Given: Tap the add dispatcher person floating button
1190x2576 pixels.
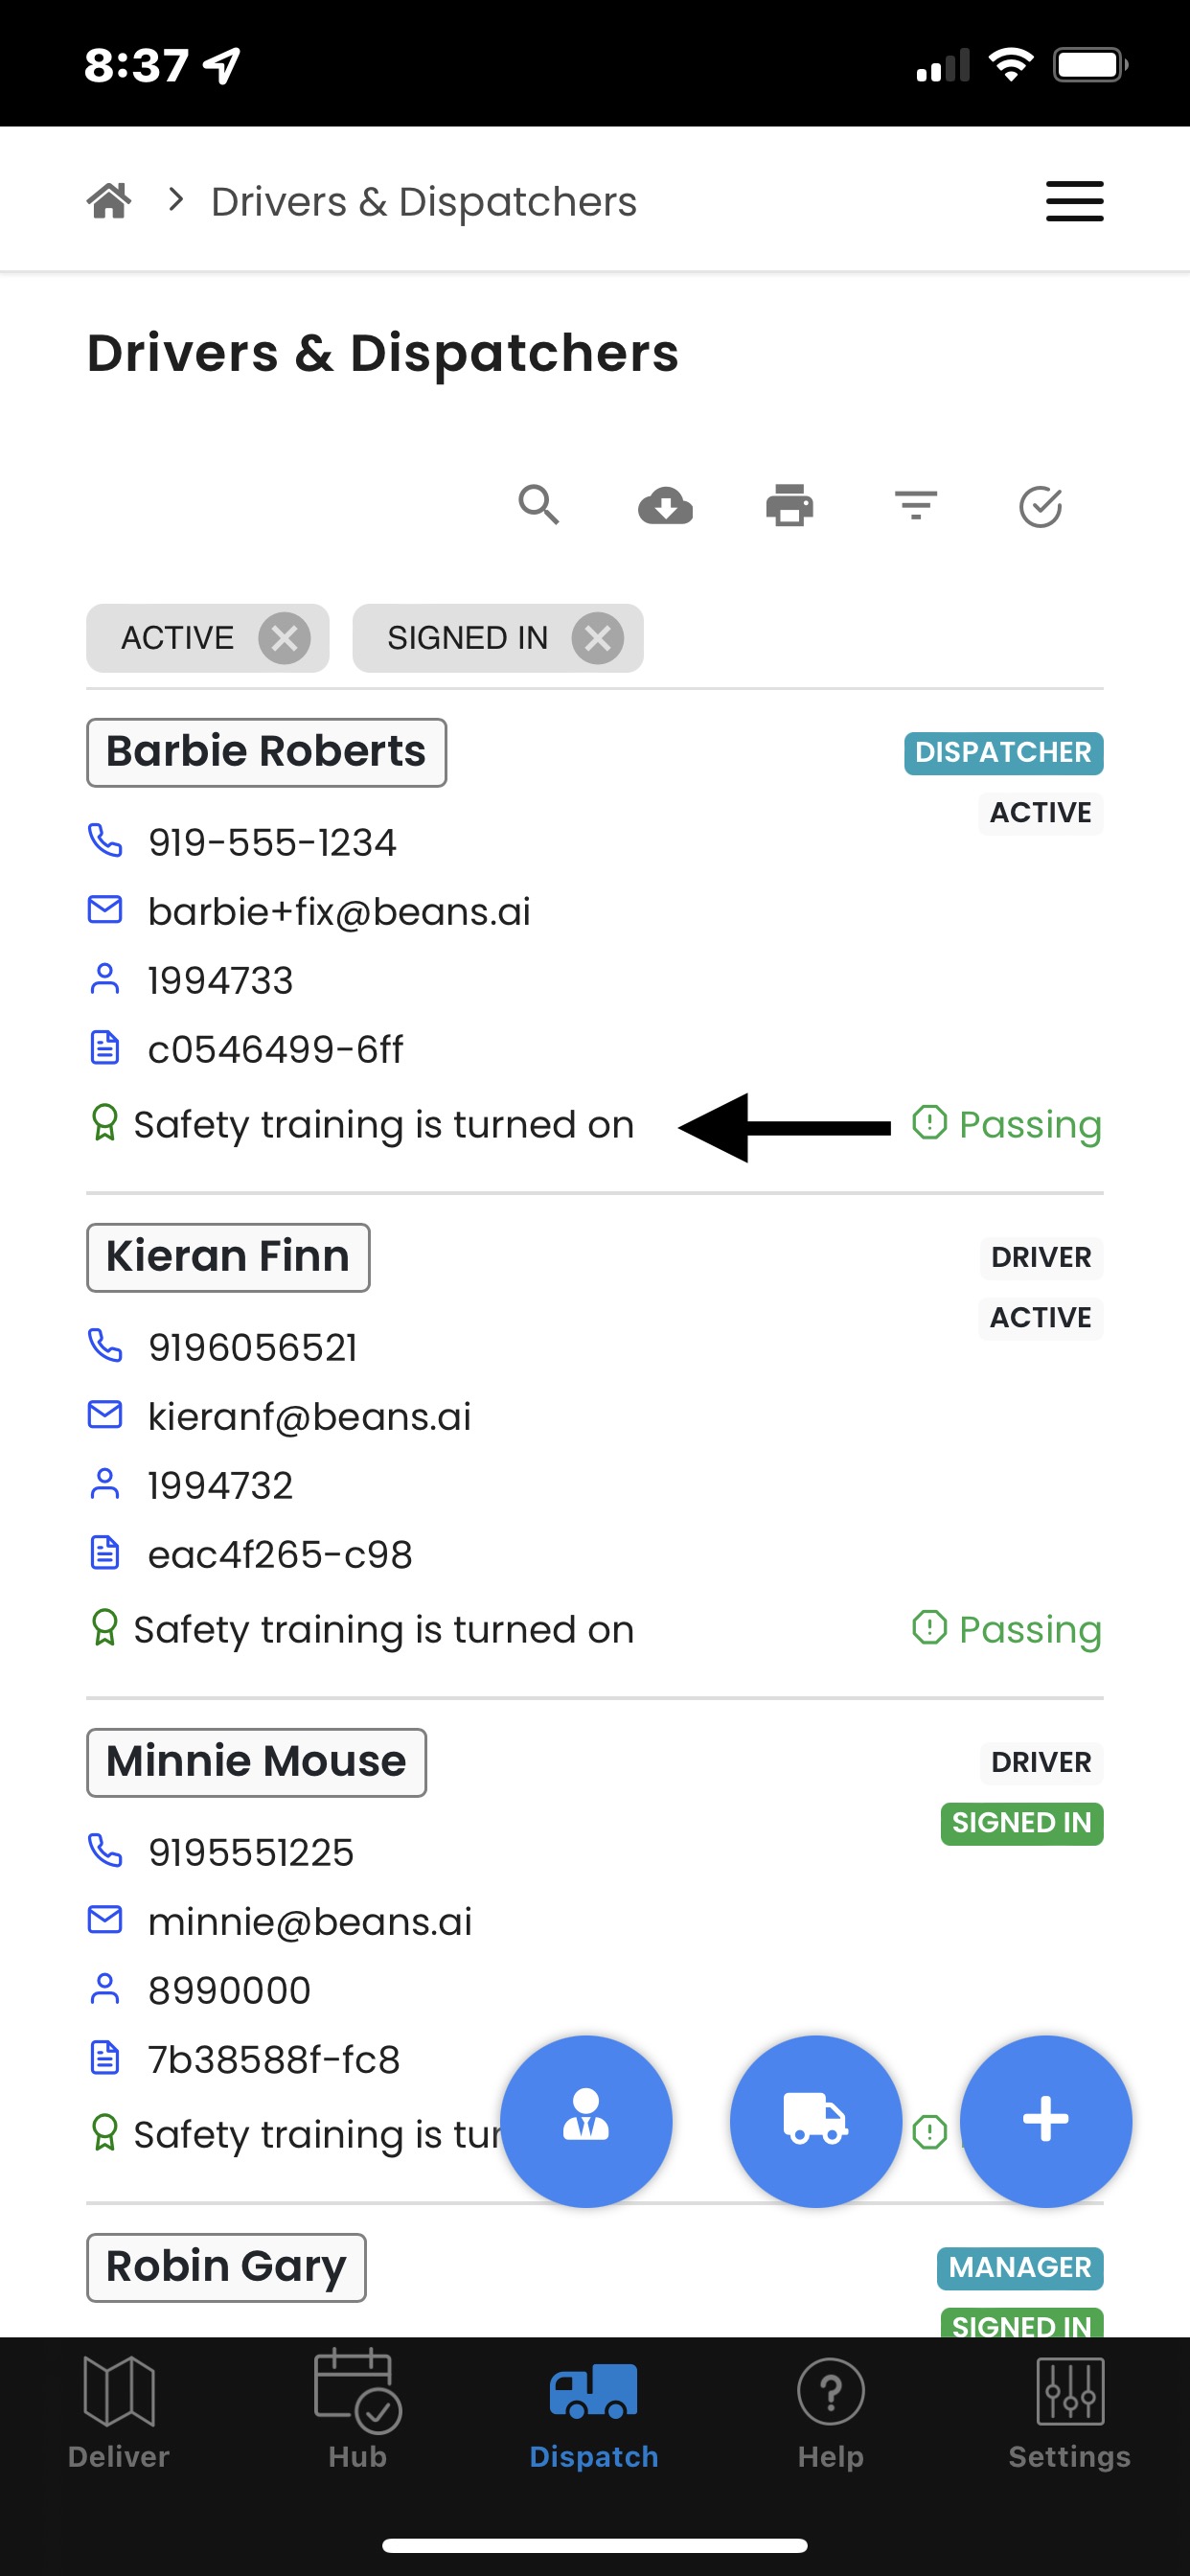Looking at the screenshot, I should pyautogui.click(x=586, y=2120).
